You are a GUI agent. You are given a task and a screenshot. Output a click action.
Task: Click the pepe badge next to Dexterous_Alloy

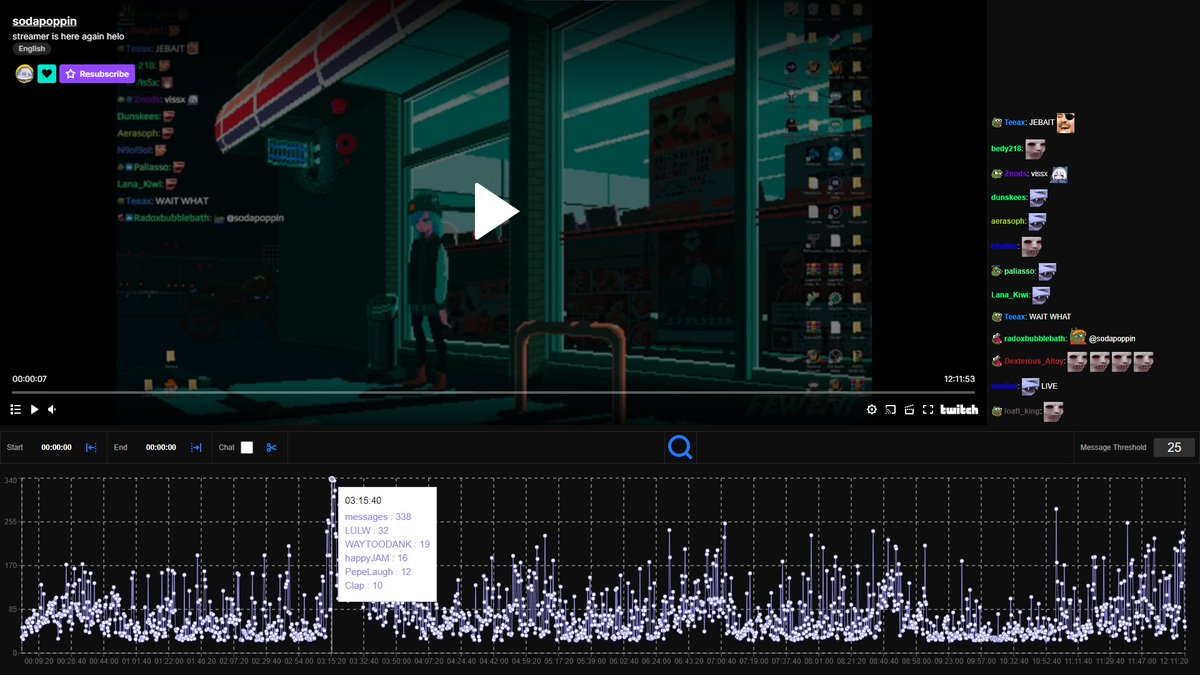tap(997, 361)
